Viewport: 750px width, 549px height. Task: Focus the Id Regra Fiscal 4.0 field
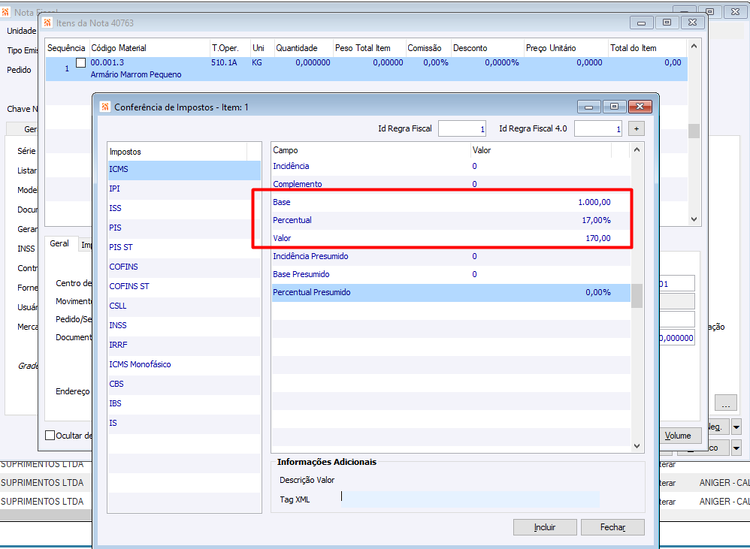click(x=598, y=129)
